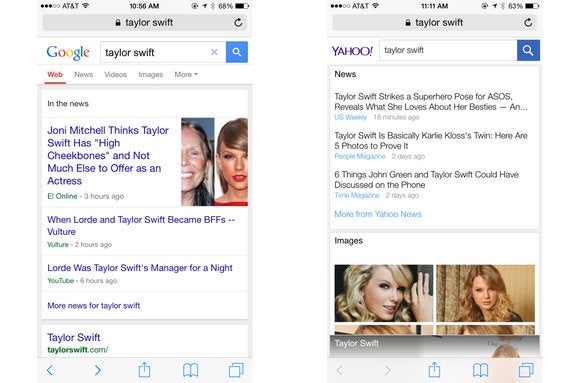Open the Joni Mitchell Thinks Taylor Swift headline
Screen dimensions: 580x383
(108, 155)
